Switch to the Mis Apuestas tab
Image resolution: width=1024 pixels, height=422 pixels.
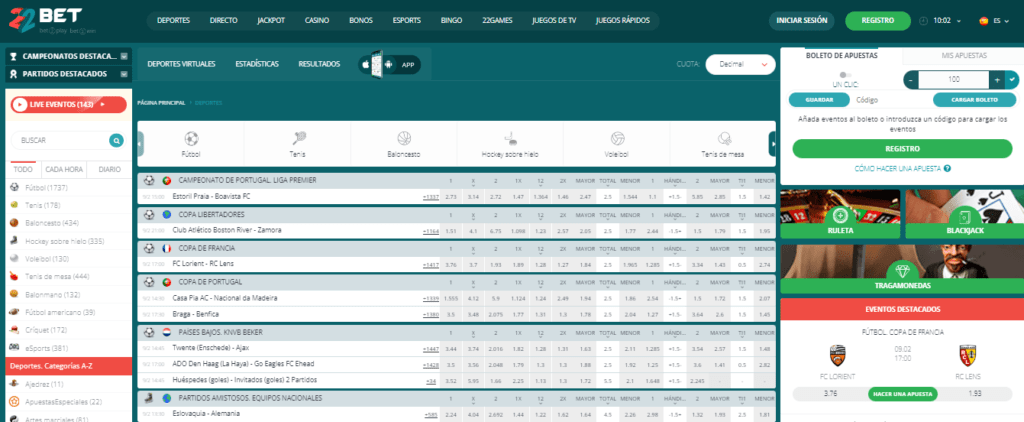(962, 53)
